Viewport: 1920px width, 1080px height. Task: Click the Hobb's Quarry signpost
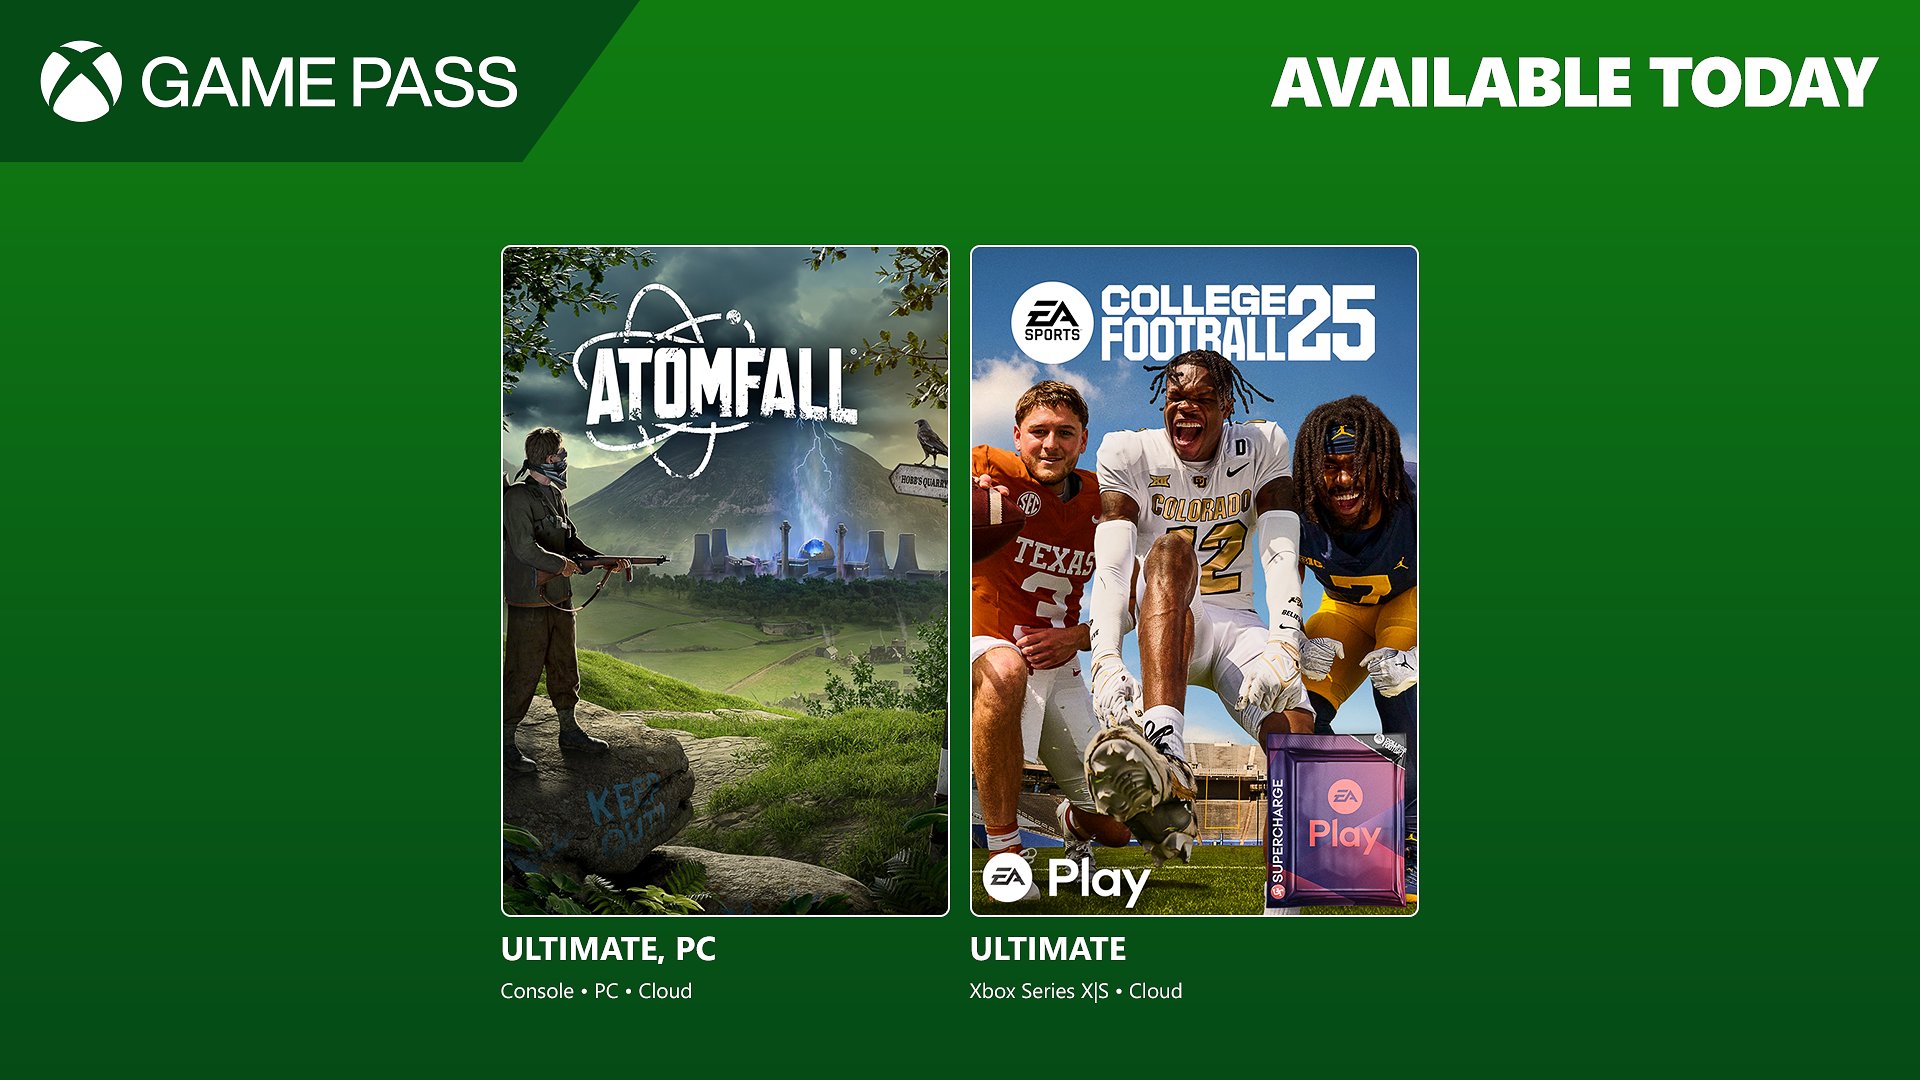point(919,481)
